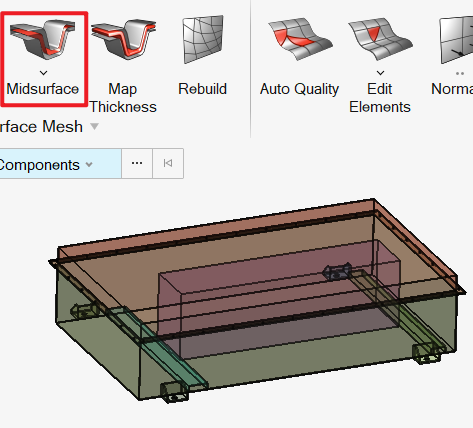Viewport: 473px width, 428px height.
Task: Launch the Auto Quality tool
Action: [x=300, y=39]
